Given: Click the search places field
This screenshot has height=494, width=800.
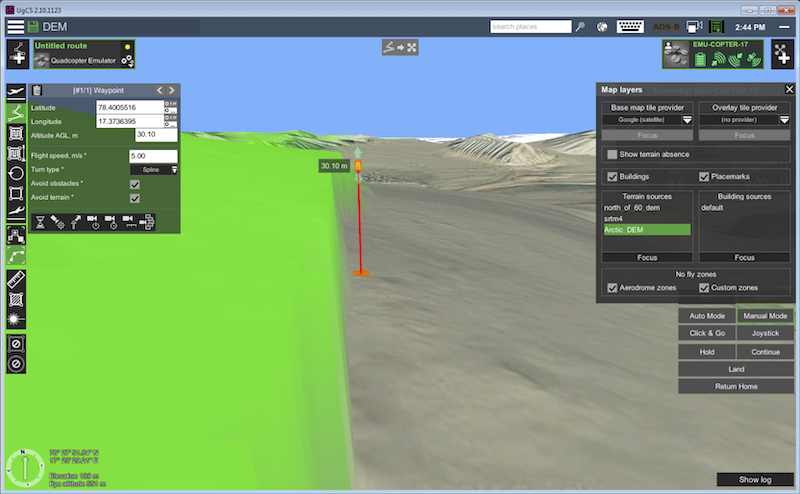Looking at the screenshot, I should pyautogui.click(x=531, y=27).
